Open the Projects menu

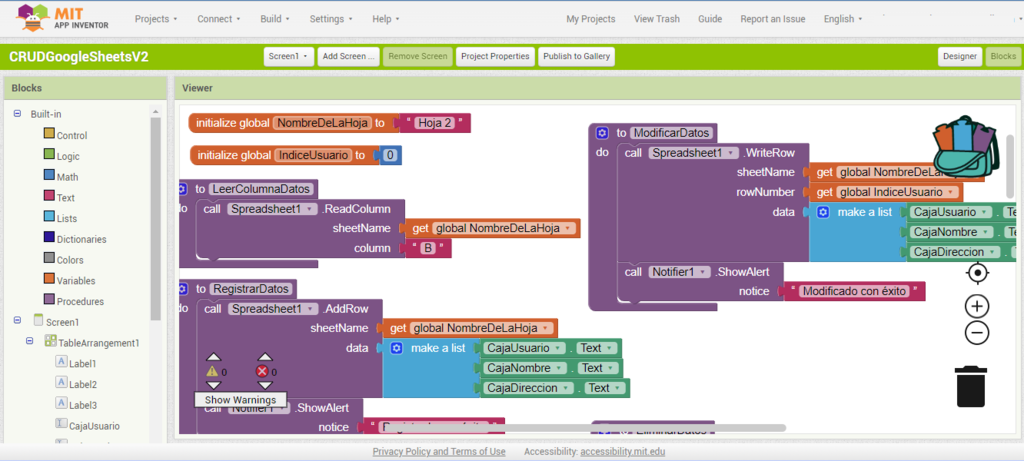point(156,18)
